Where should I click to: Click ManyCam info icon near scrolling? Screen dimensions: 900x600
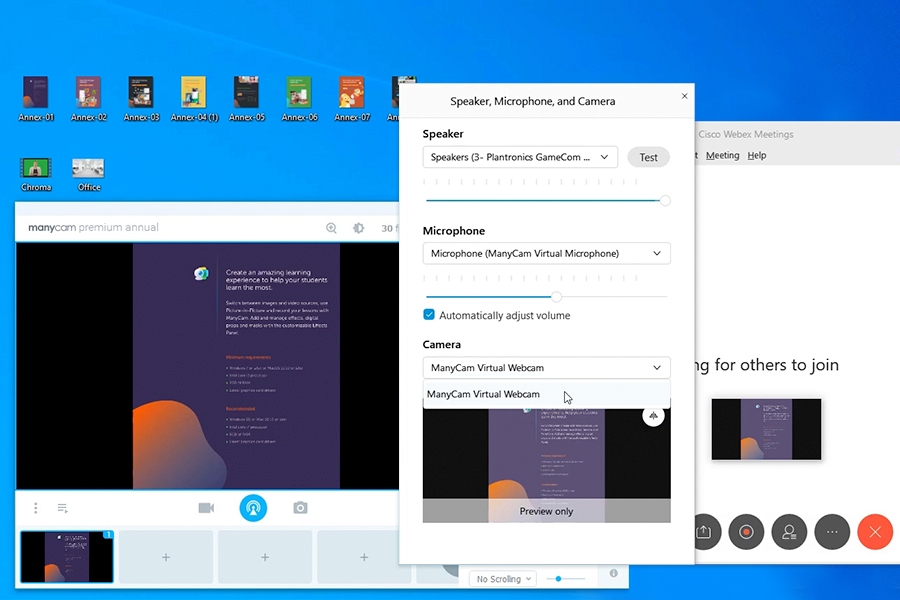(x=614, y=573)
